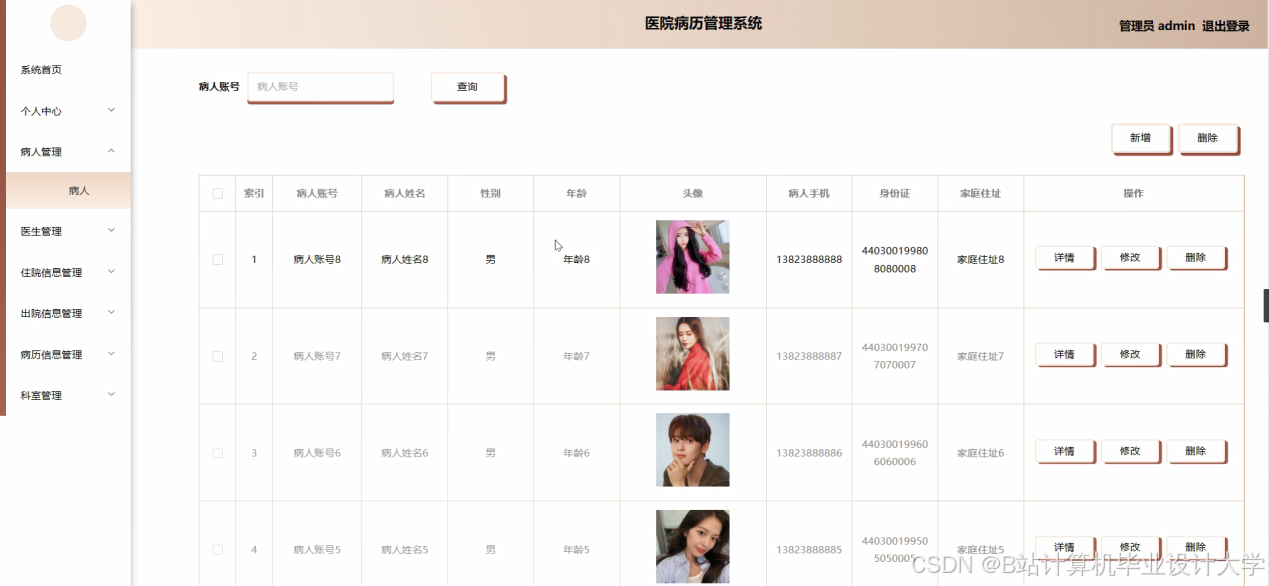Click the 性别 column header
The image size is (1269, 586).
pyautogui.click(x=490, y=193)
